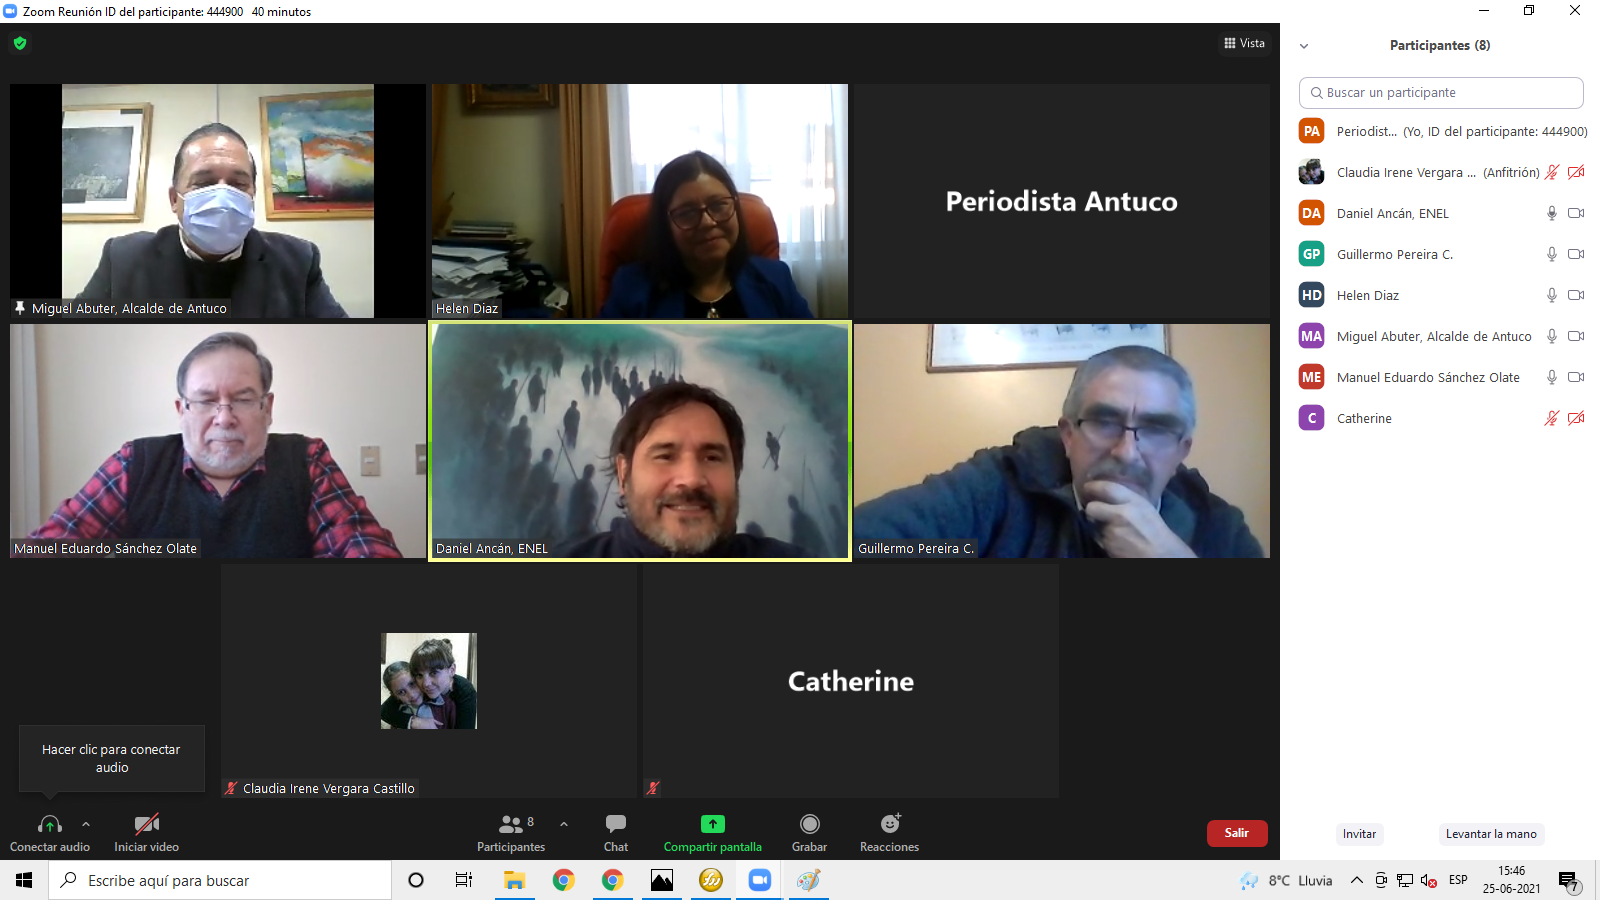Open File Explorer from taskbar
This screenshot has width=1600, height=900.
pyautogui.click(x=514, y=880)
